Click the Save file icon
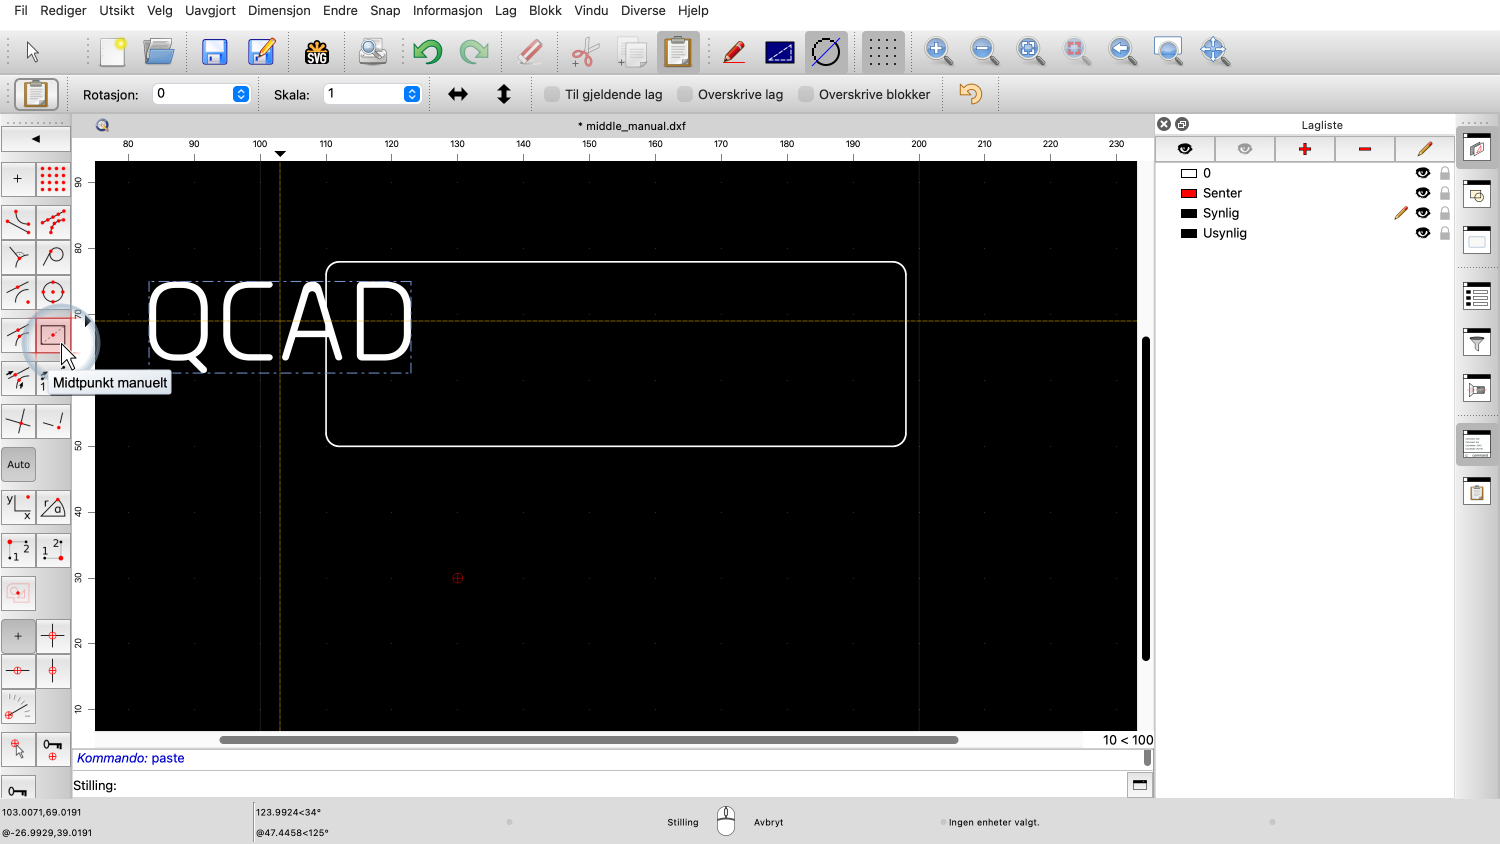 pyautogui.click(x=214, y=52)
